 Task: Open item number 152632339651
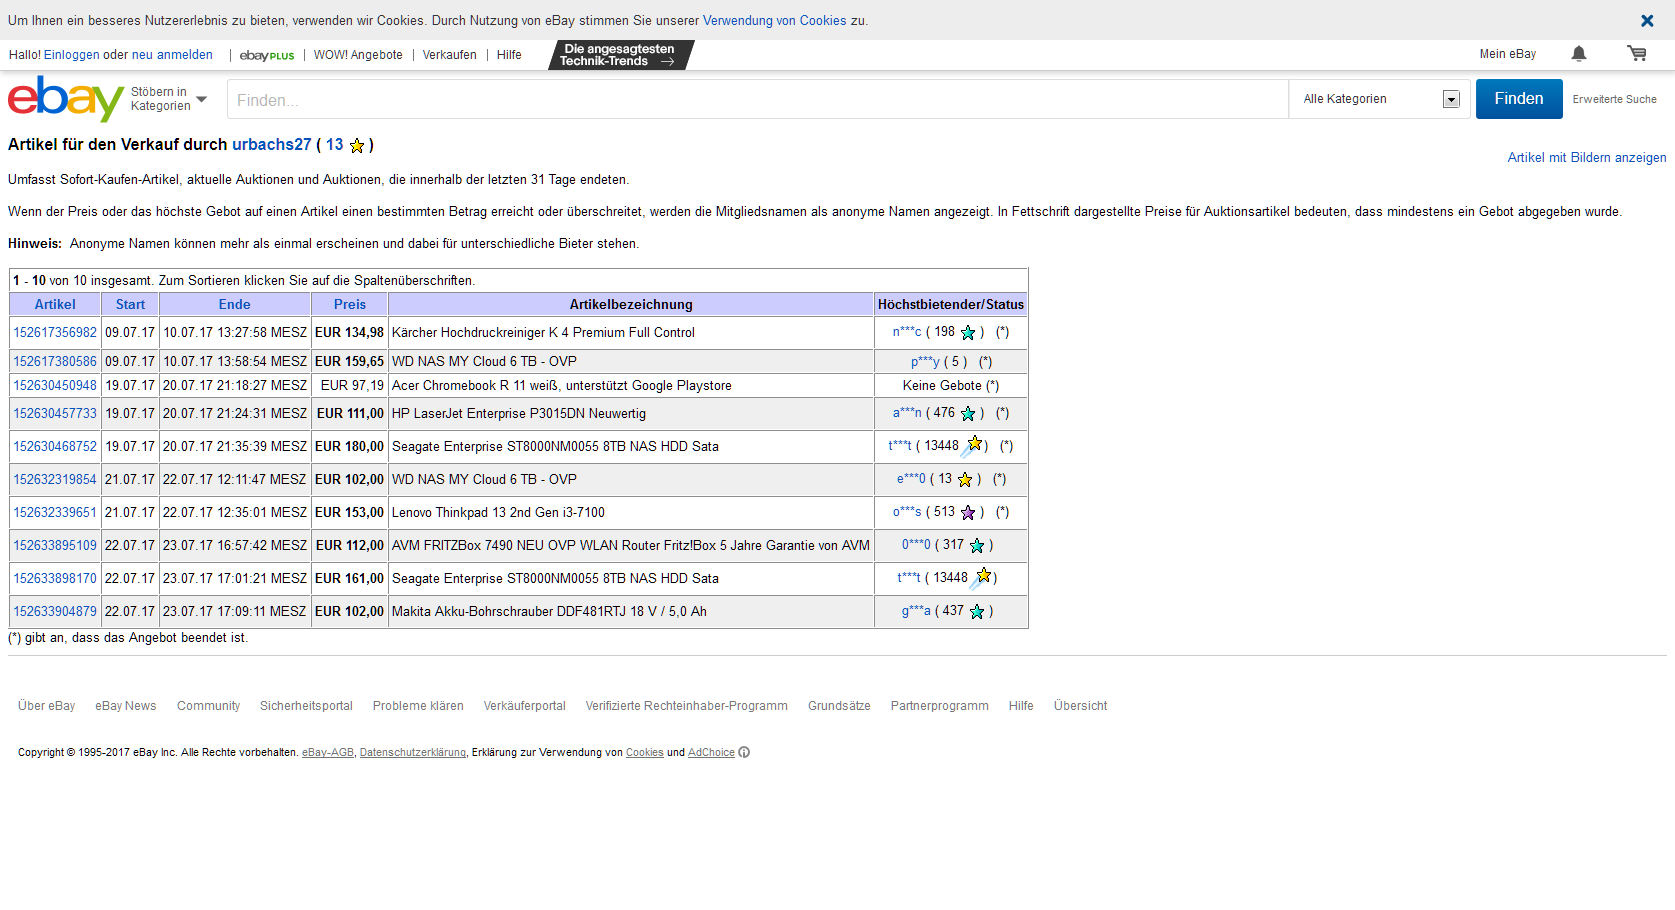[55, 513]
